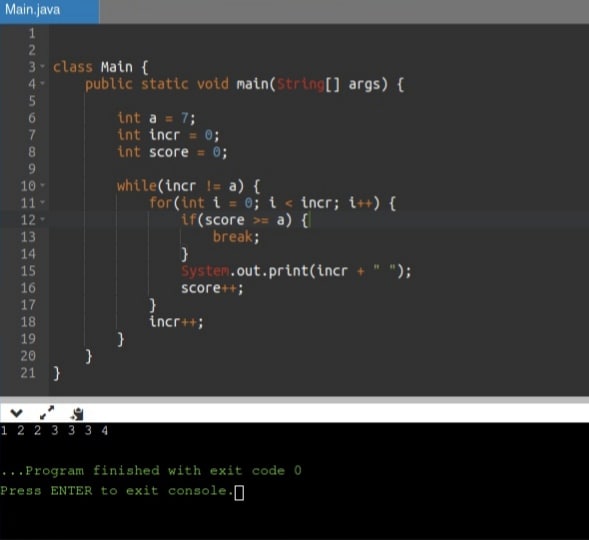589x540 pixels.
Task: Place cursor on 'int a = 7;' line
Action: pos(156,118)
